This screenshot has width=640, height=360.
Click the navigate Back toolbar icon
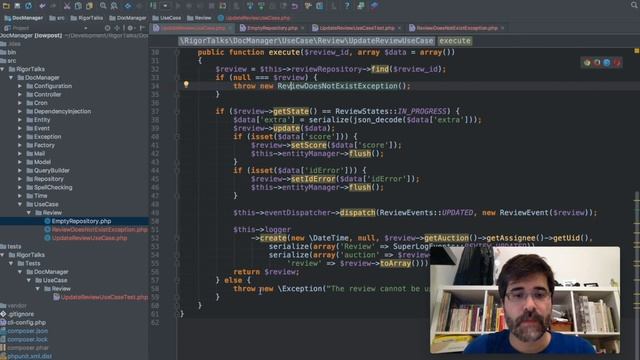[x=128, y=6]
